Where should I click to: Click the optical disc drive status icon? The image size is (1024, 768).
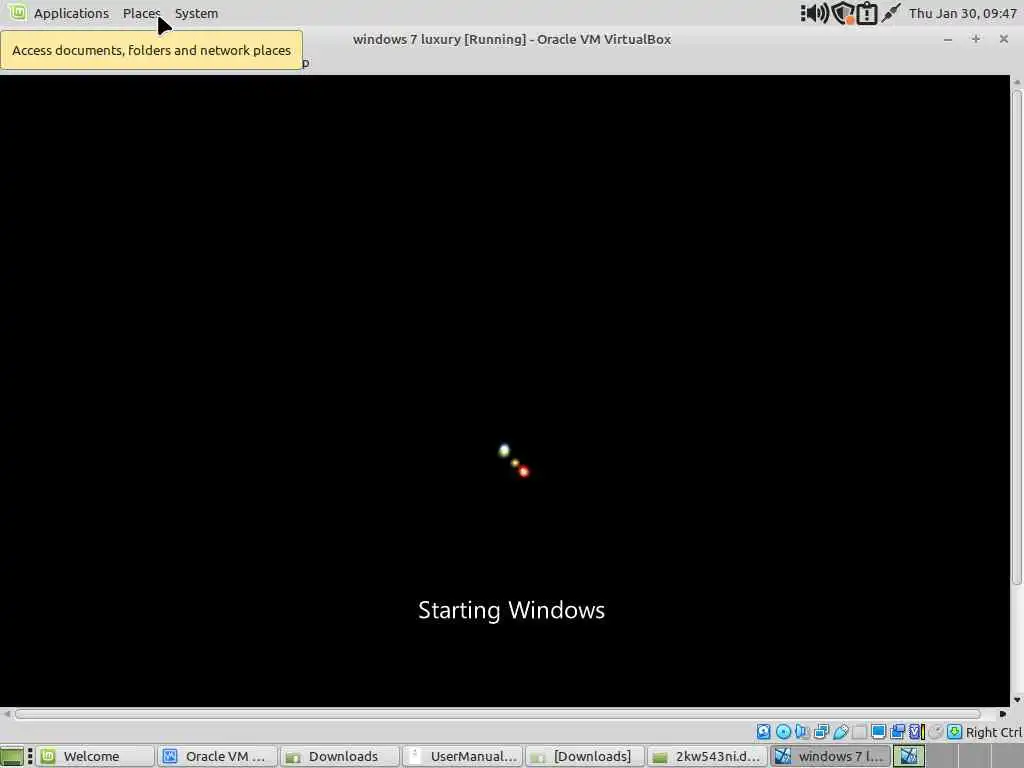[x=783, y=731]
